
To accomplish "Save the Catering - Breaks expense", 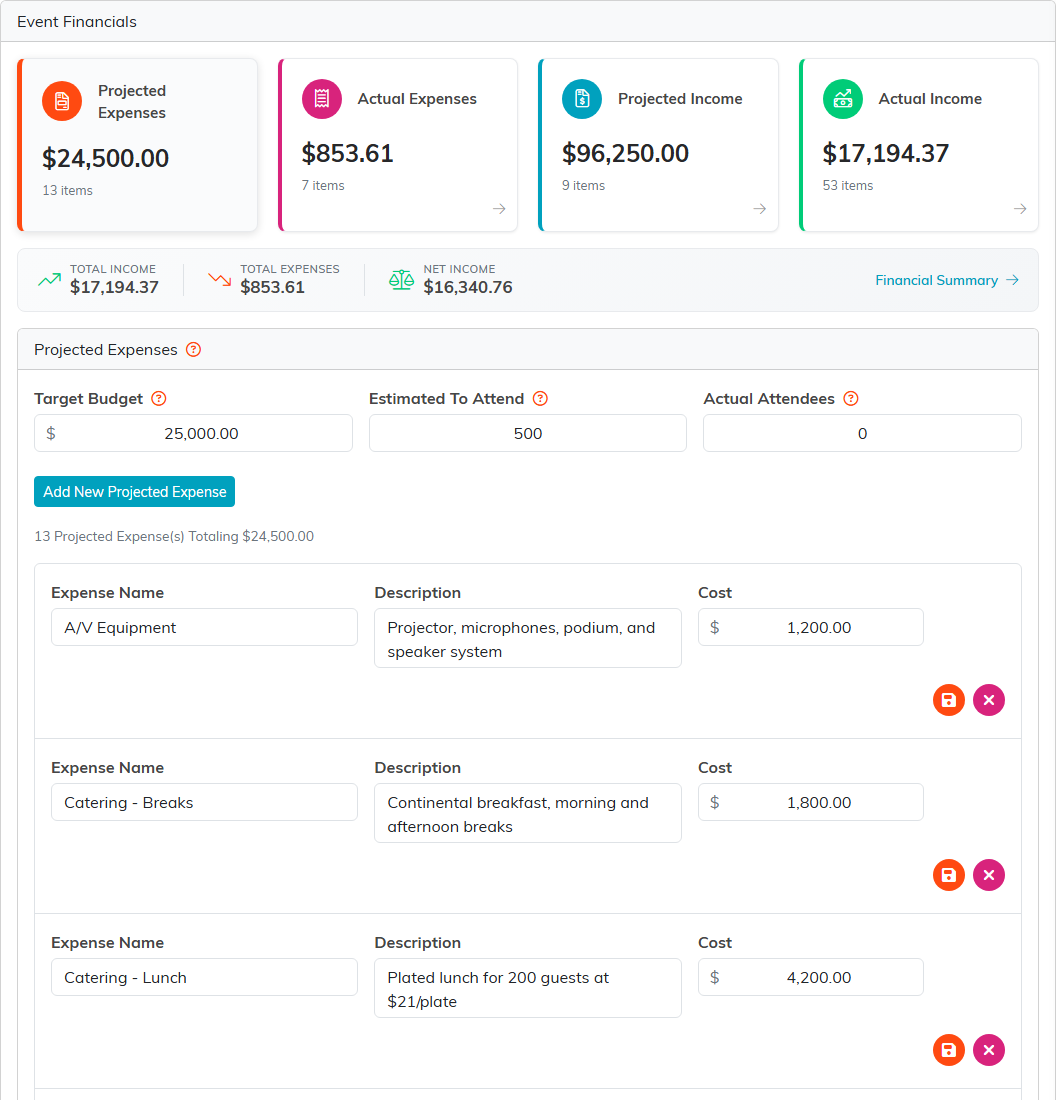I will click(x=949, y=875).
